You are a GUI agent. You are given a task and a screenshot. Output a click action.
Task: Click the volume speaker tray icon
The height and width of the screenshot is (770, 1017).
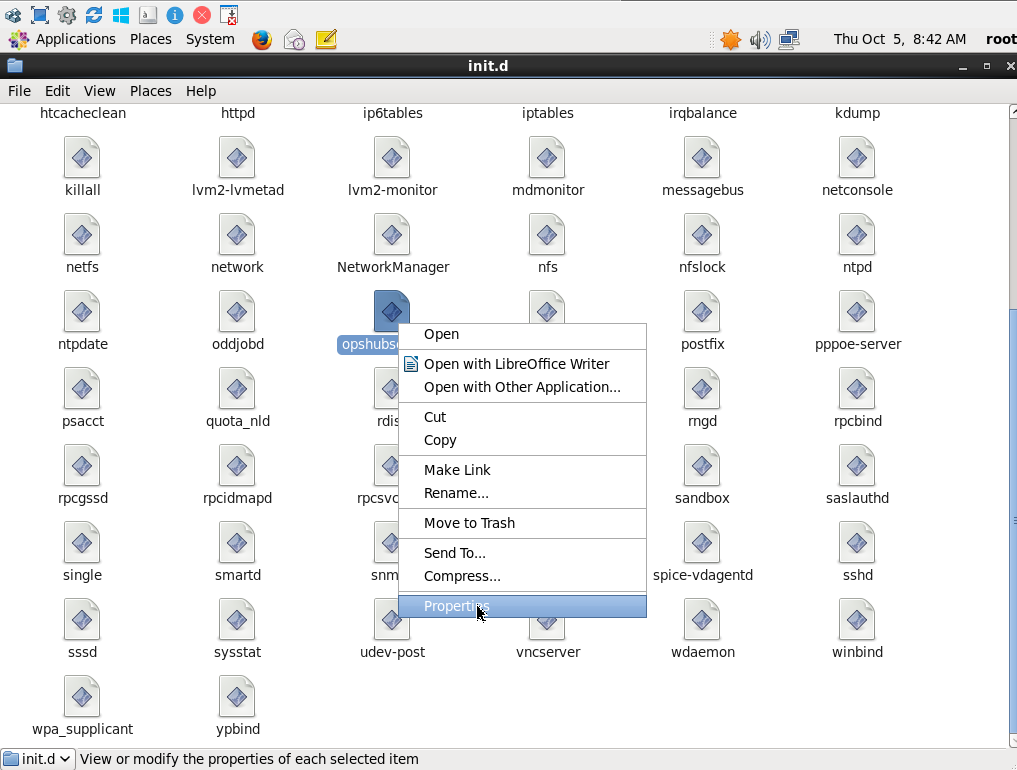click(x=760, y=40)
